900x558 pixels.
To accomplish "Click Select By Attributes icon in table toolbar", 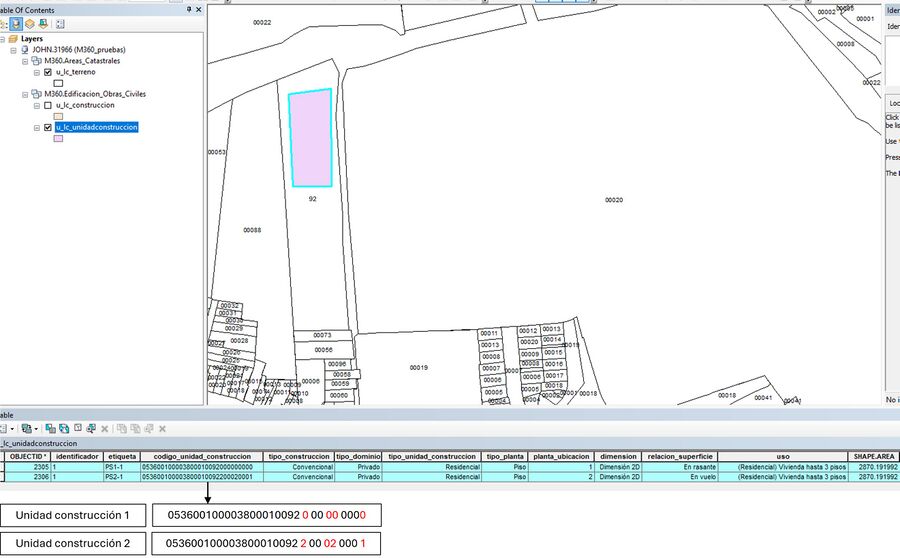I will (49, 428).
